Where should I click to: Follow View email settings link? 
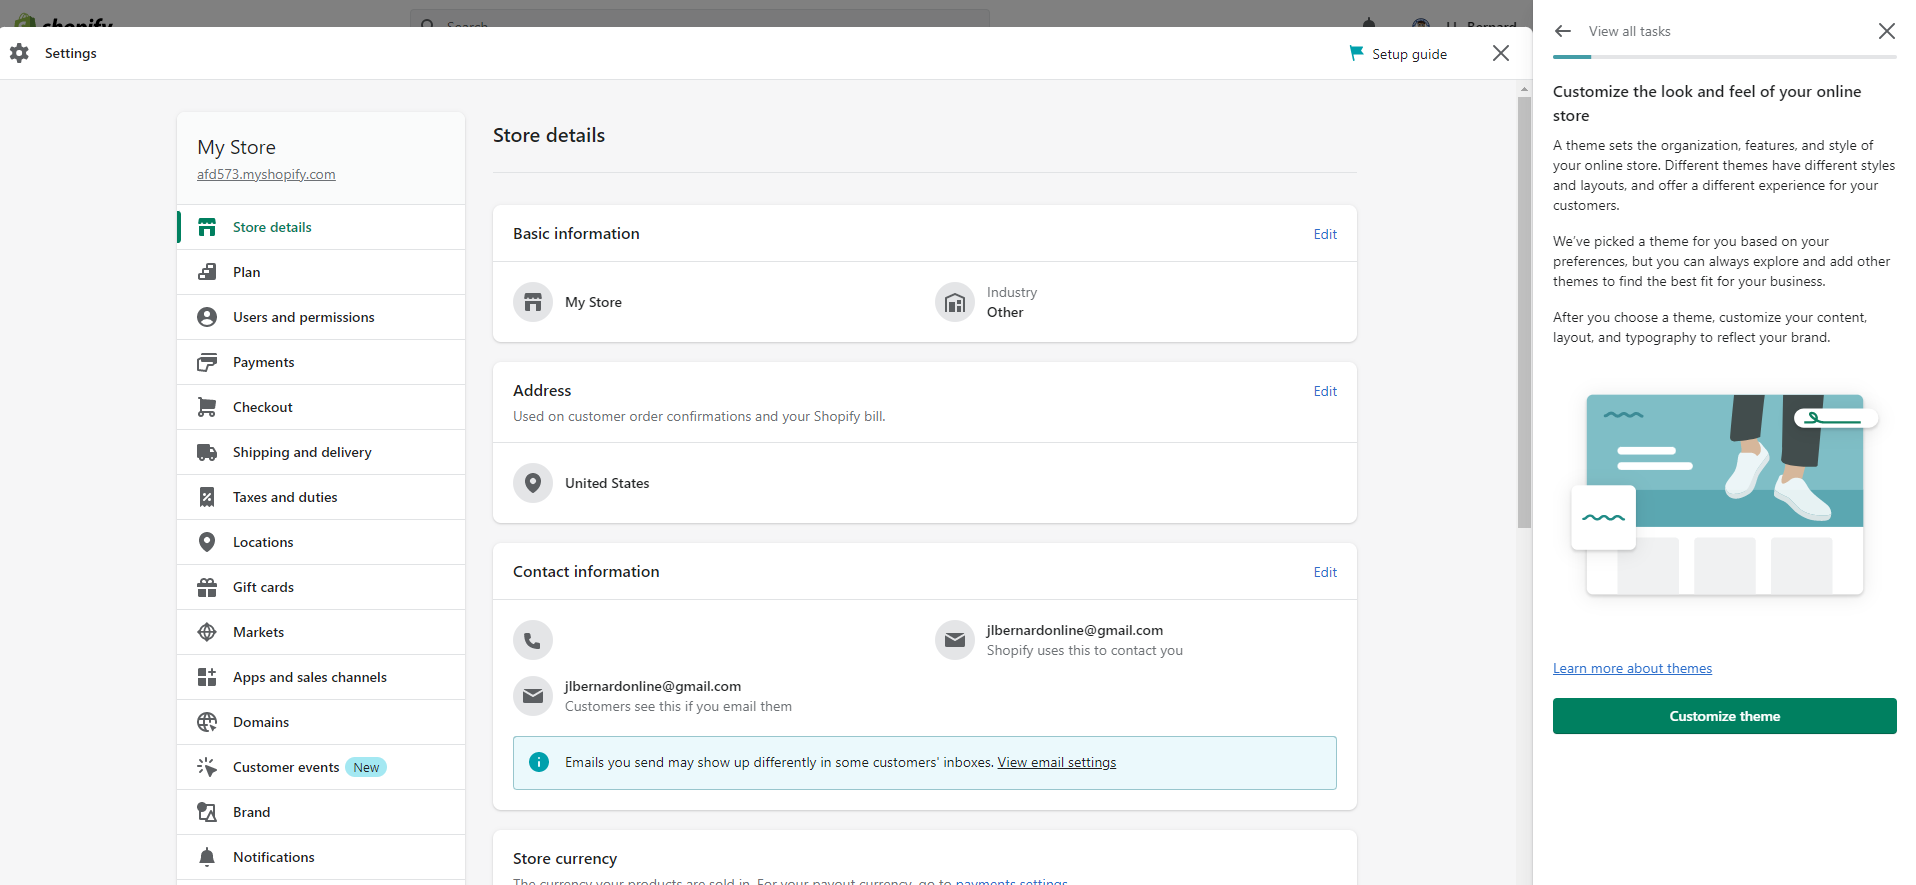[1057, 762]
